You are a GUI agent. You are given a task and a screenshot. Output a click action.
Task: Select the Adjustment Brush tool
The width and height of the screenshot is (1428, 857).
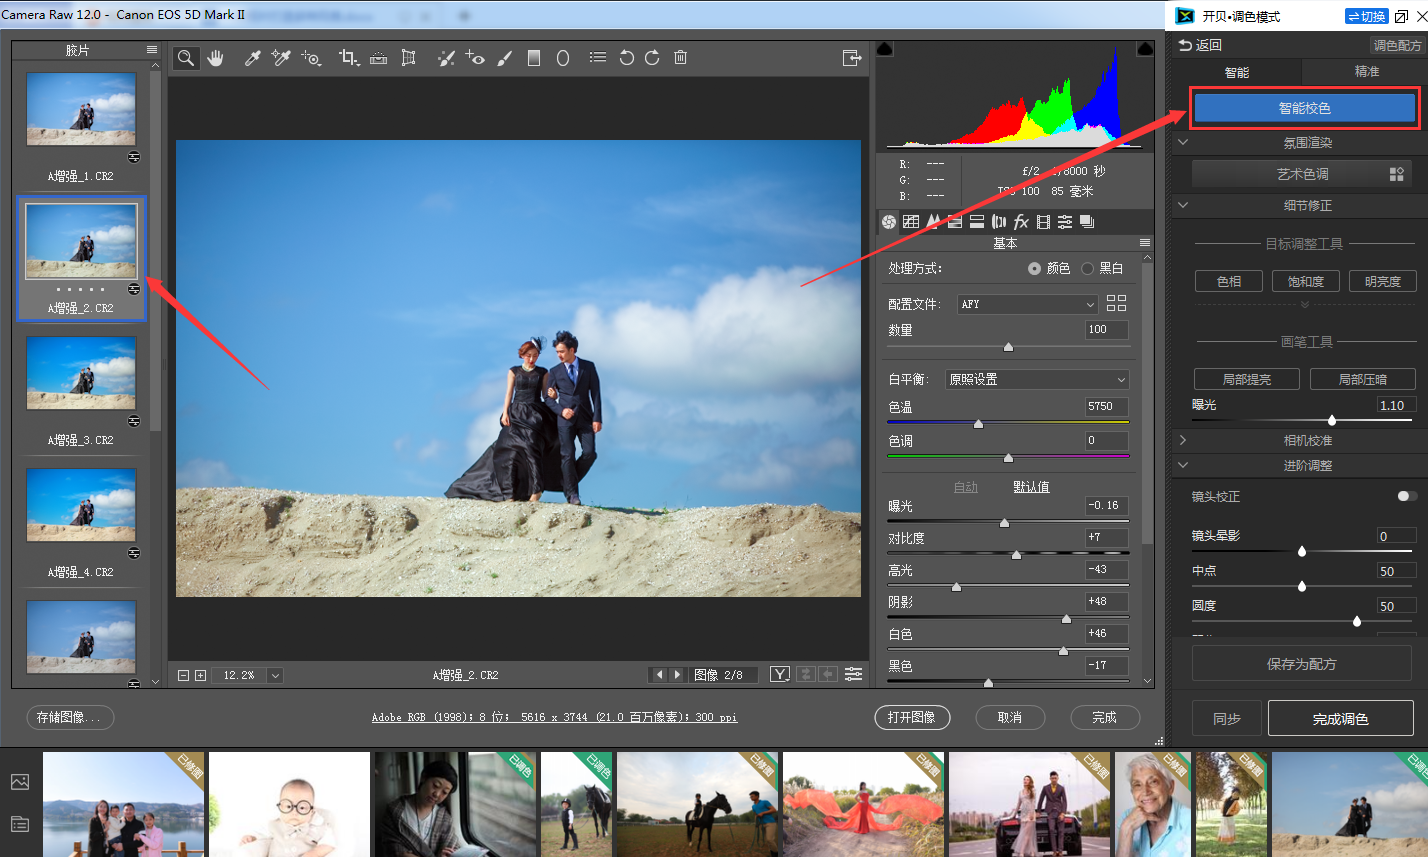(504, 58)
